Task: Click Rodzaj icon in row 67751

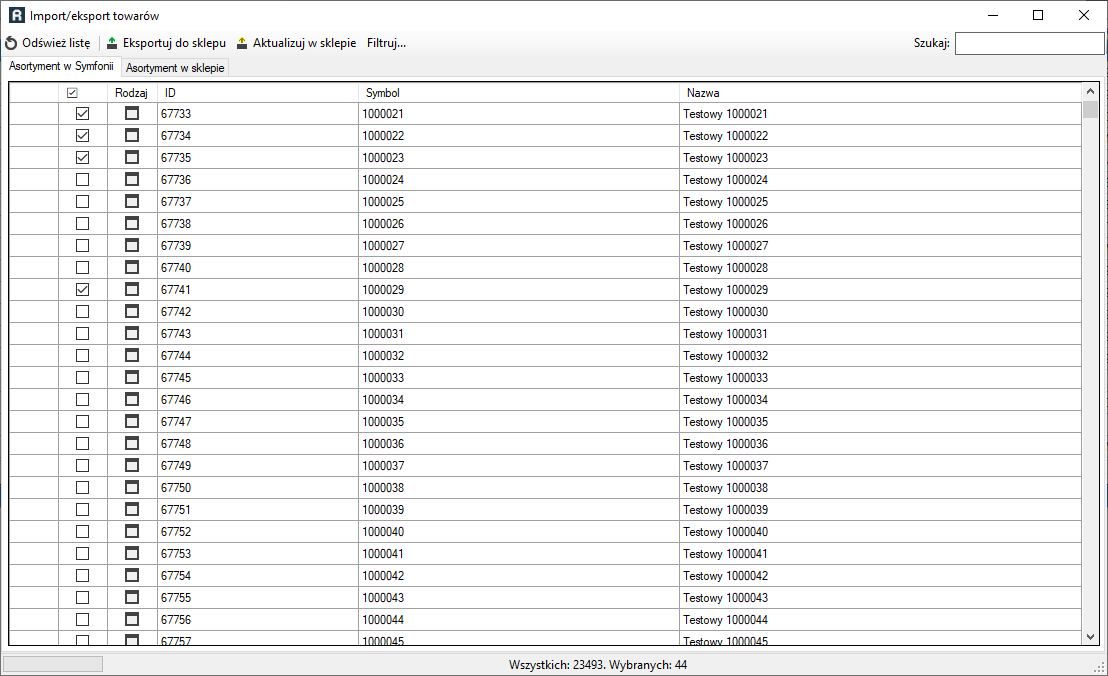Action: [132, 509]
